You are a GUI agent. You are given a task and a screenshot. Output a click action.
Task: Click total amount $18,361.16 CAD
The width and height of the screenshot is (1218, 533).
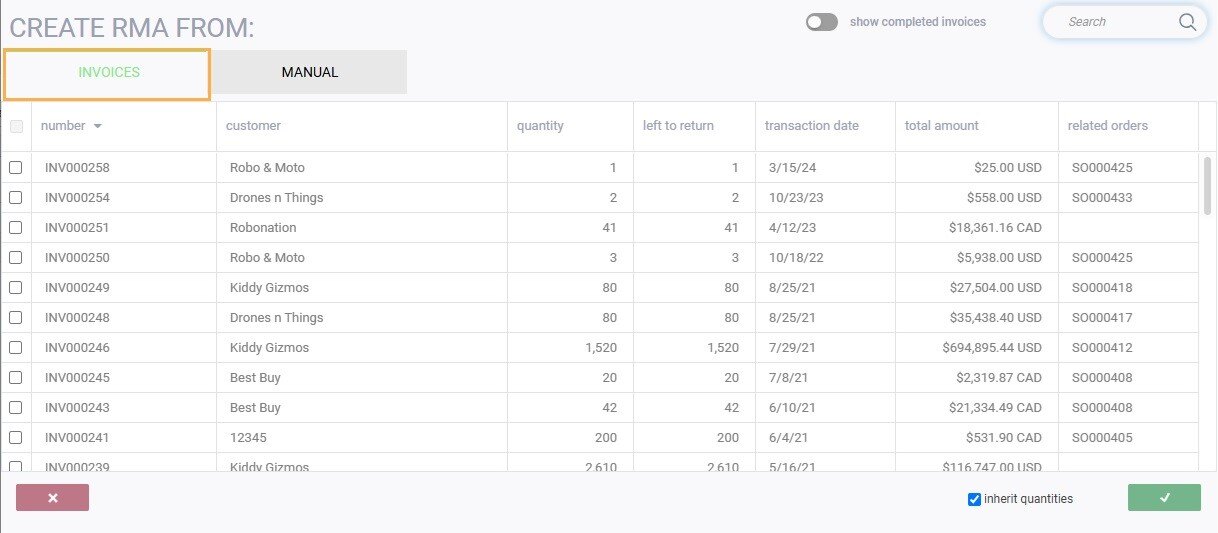(x=995, y=228)
